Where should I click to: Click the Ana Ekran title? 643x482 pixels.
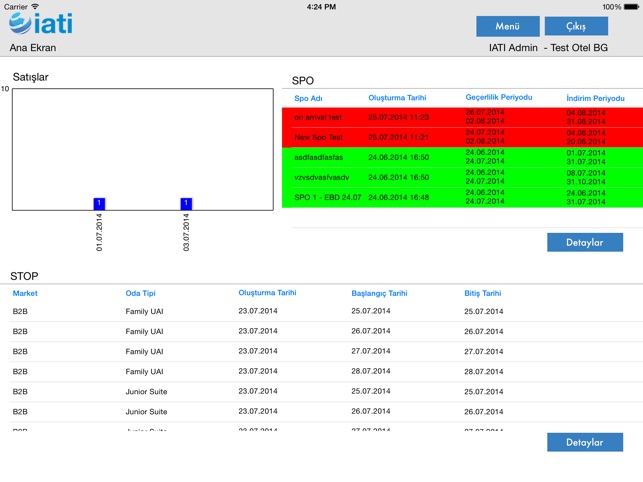point(33,48)
